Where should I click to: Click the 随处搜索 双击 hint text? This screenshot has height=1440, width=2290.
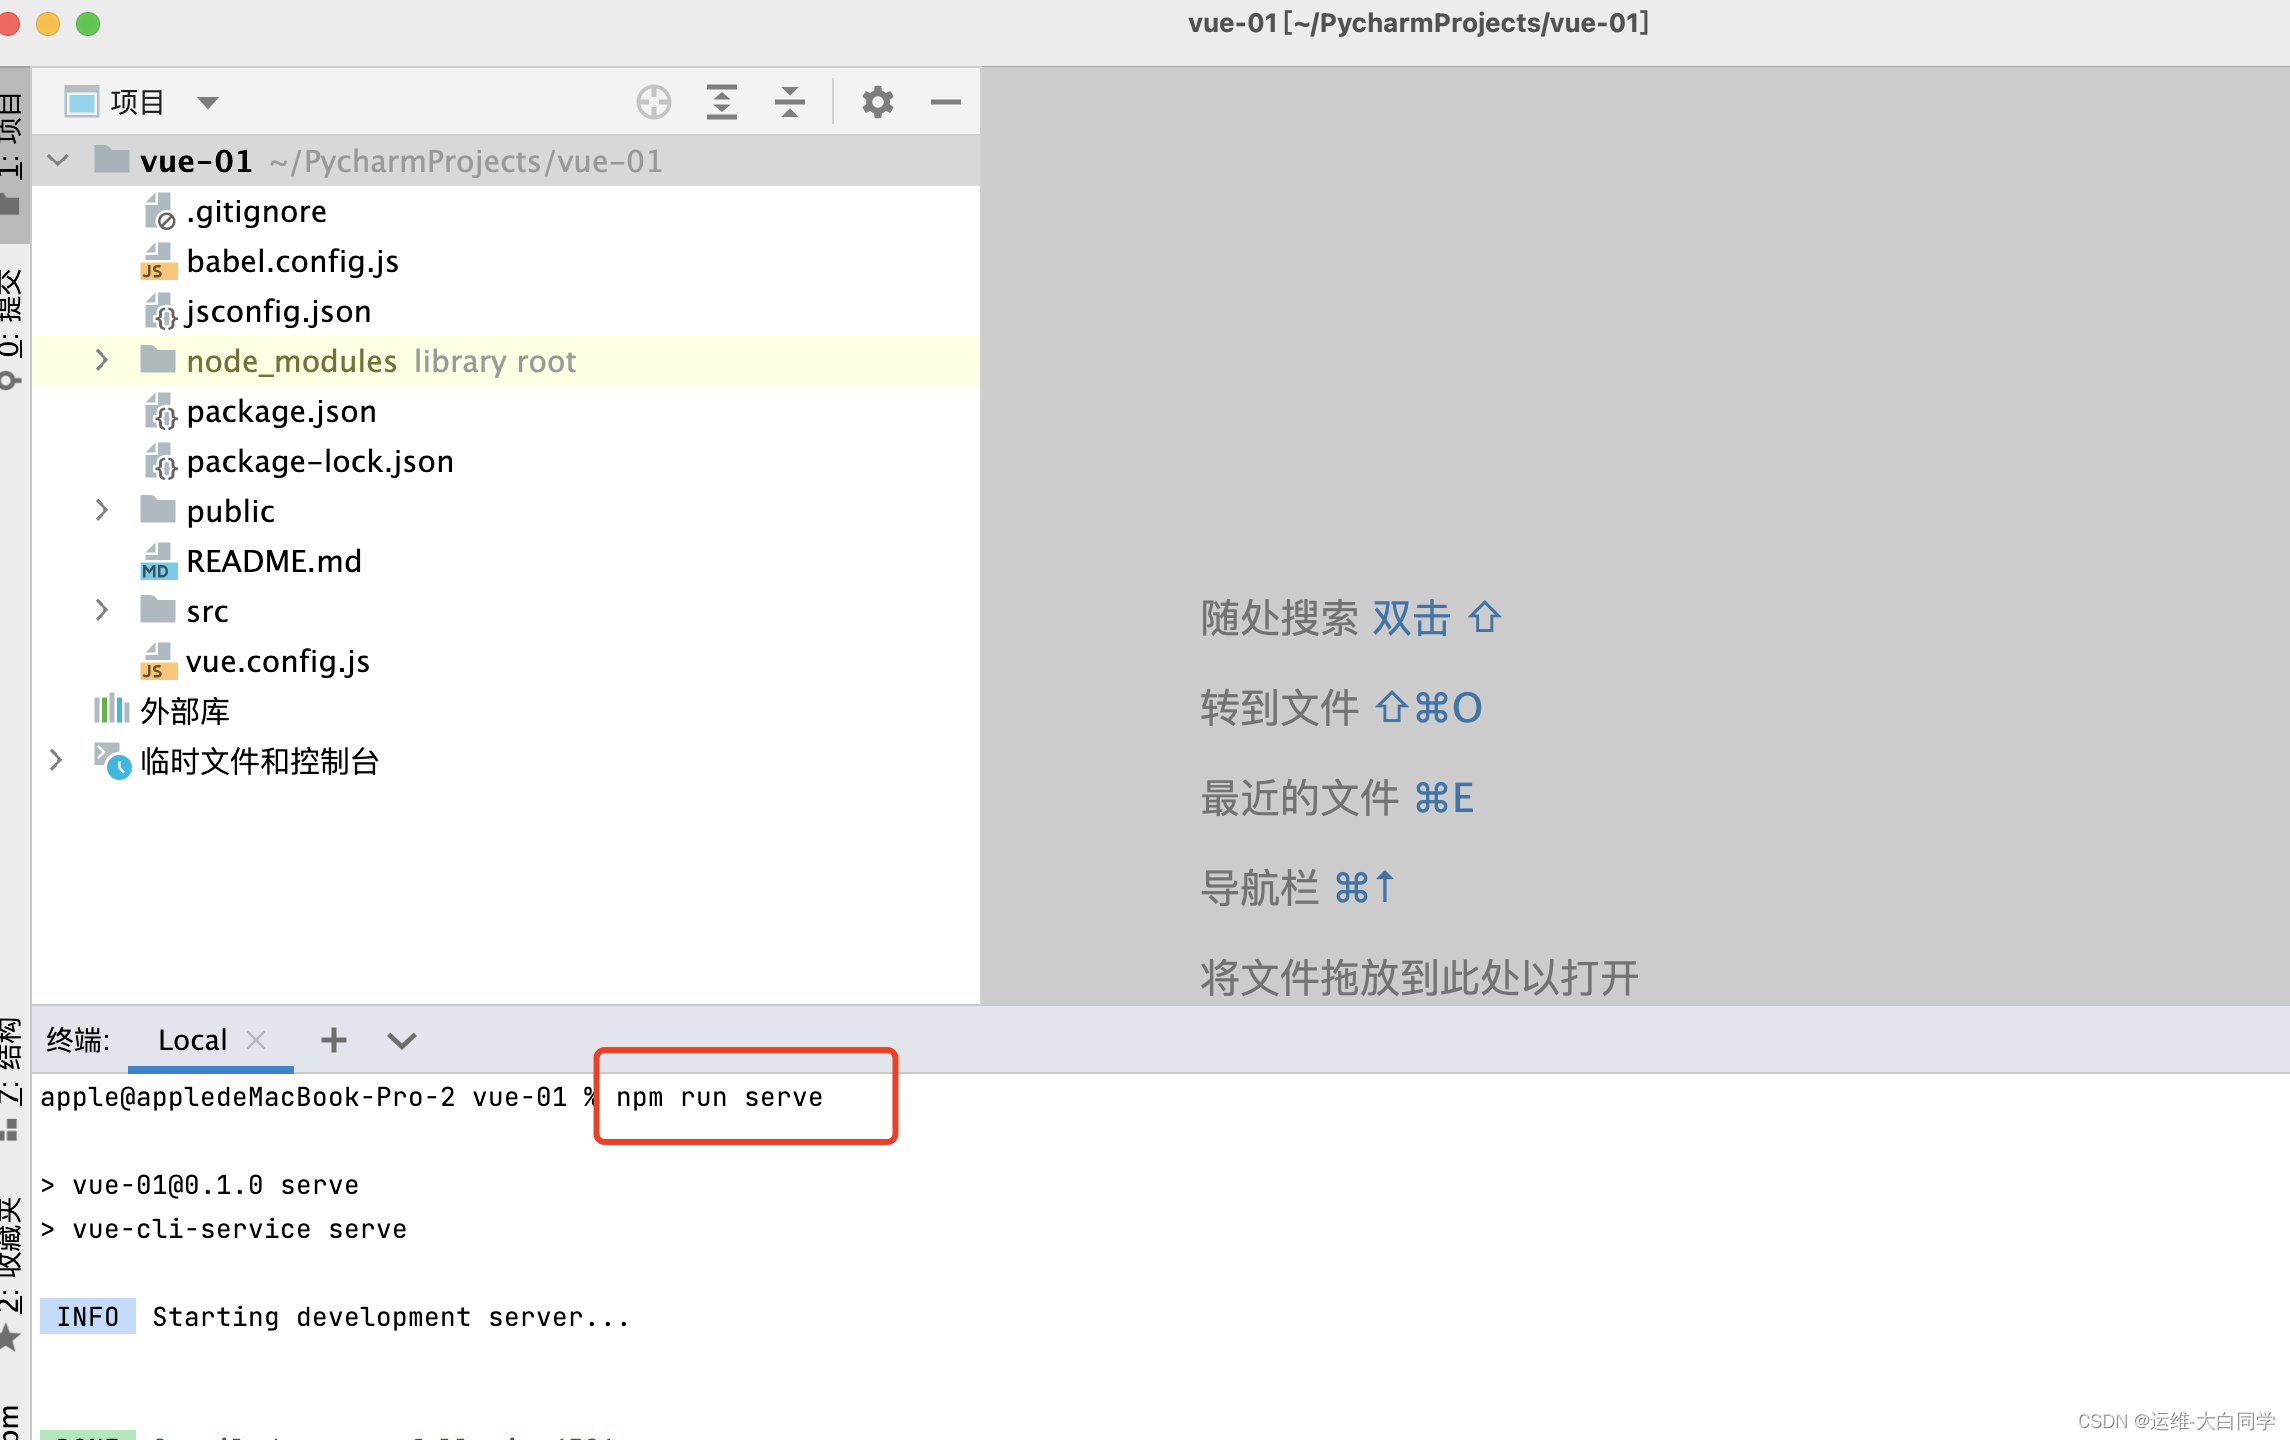click(x=1350, y=618)
